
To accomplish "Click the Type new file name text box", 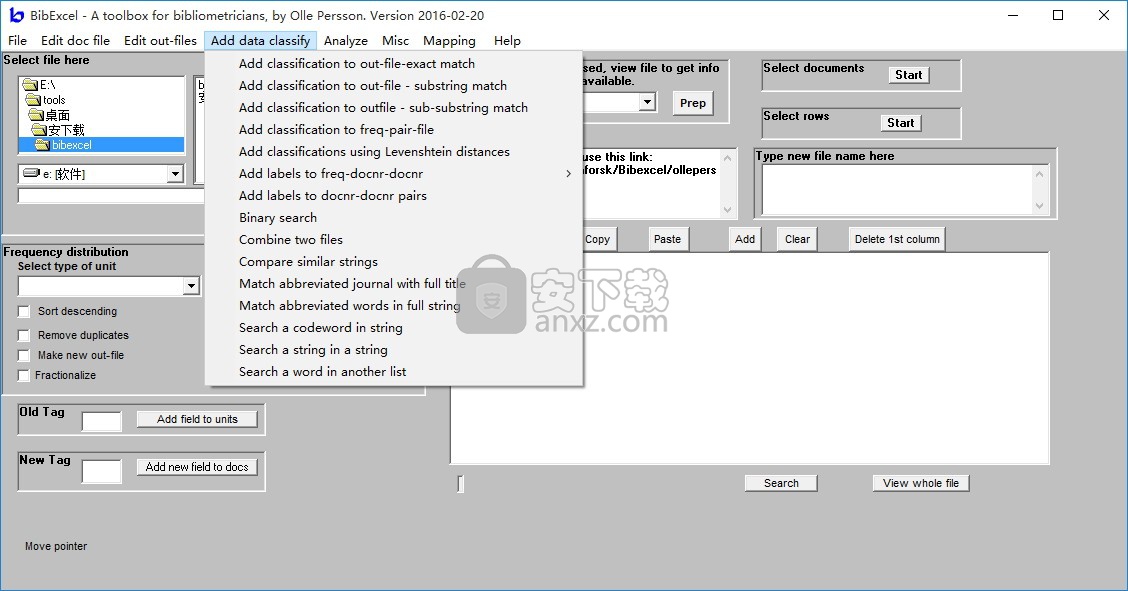I will coord(898,189).
